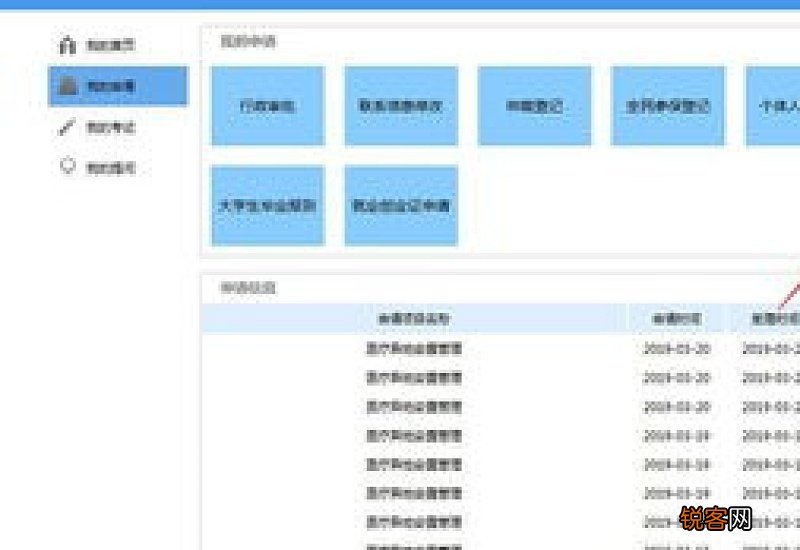Open the sidebar entry labeled beside lightbulb icon
Screen dimensions: 800x550
(111, 168)
